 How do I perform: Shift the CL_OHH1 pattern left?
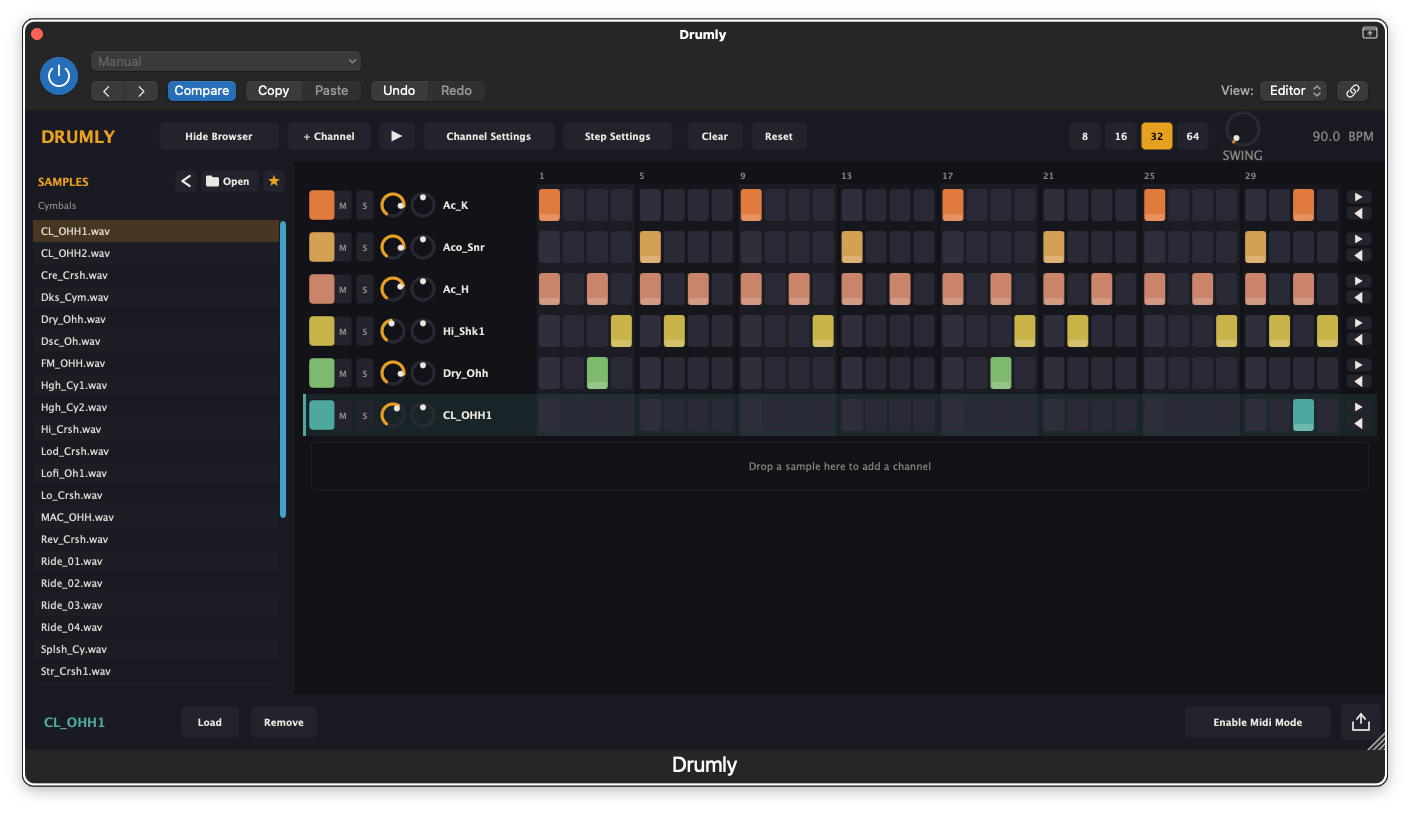pos(1358,423)
